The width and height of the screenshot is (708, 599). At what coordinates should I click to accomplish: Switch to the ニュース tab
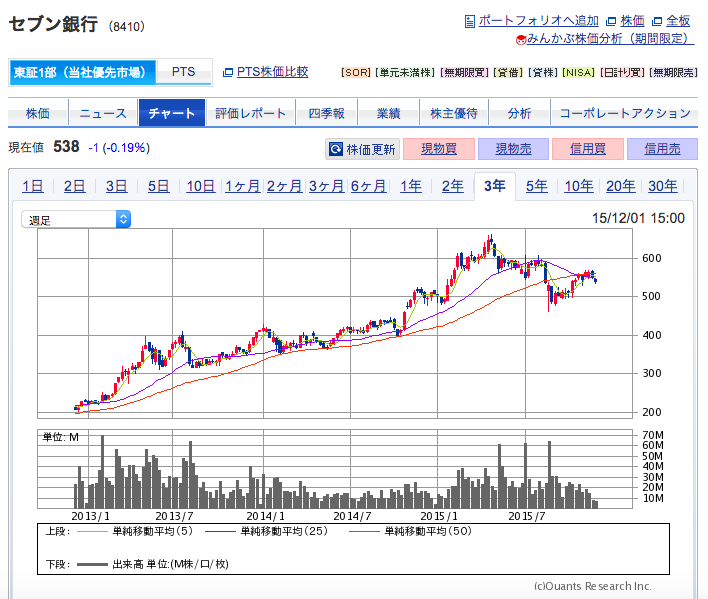pyautogui.click(x=103, y=113)
